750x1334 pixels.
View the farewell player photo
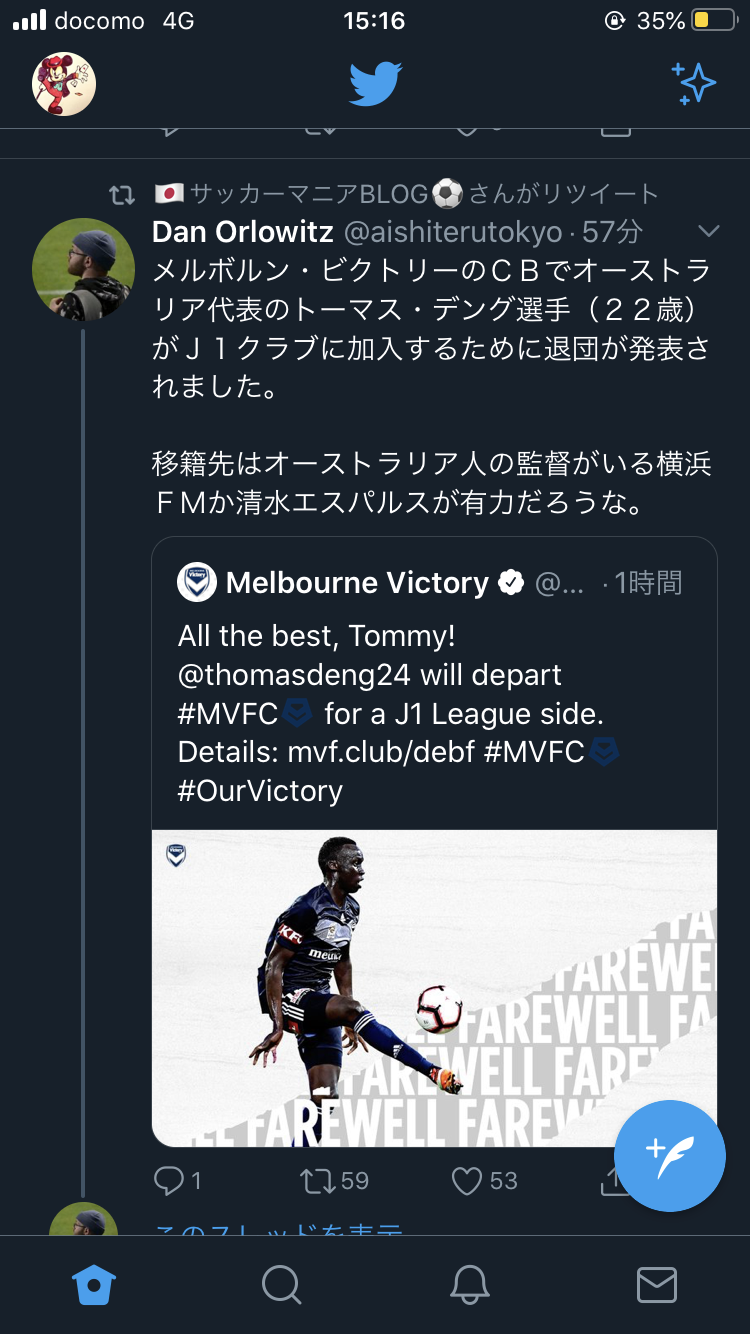coord(434,988)
